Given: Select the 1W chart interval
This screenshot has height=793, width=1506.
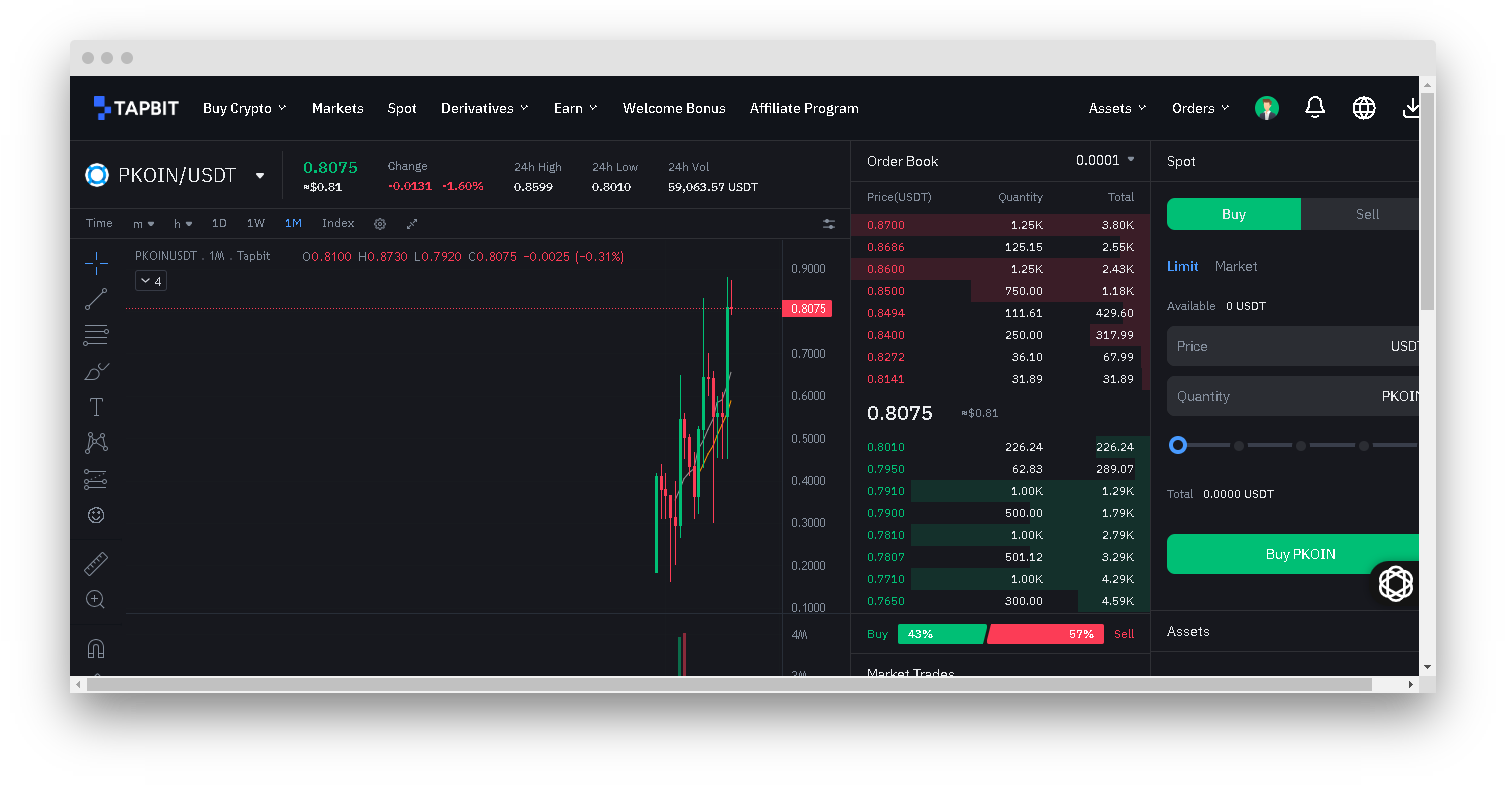Looking at the screenshot, I should pyautogui.click(x=256, y=223).
